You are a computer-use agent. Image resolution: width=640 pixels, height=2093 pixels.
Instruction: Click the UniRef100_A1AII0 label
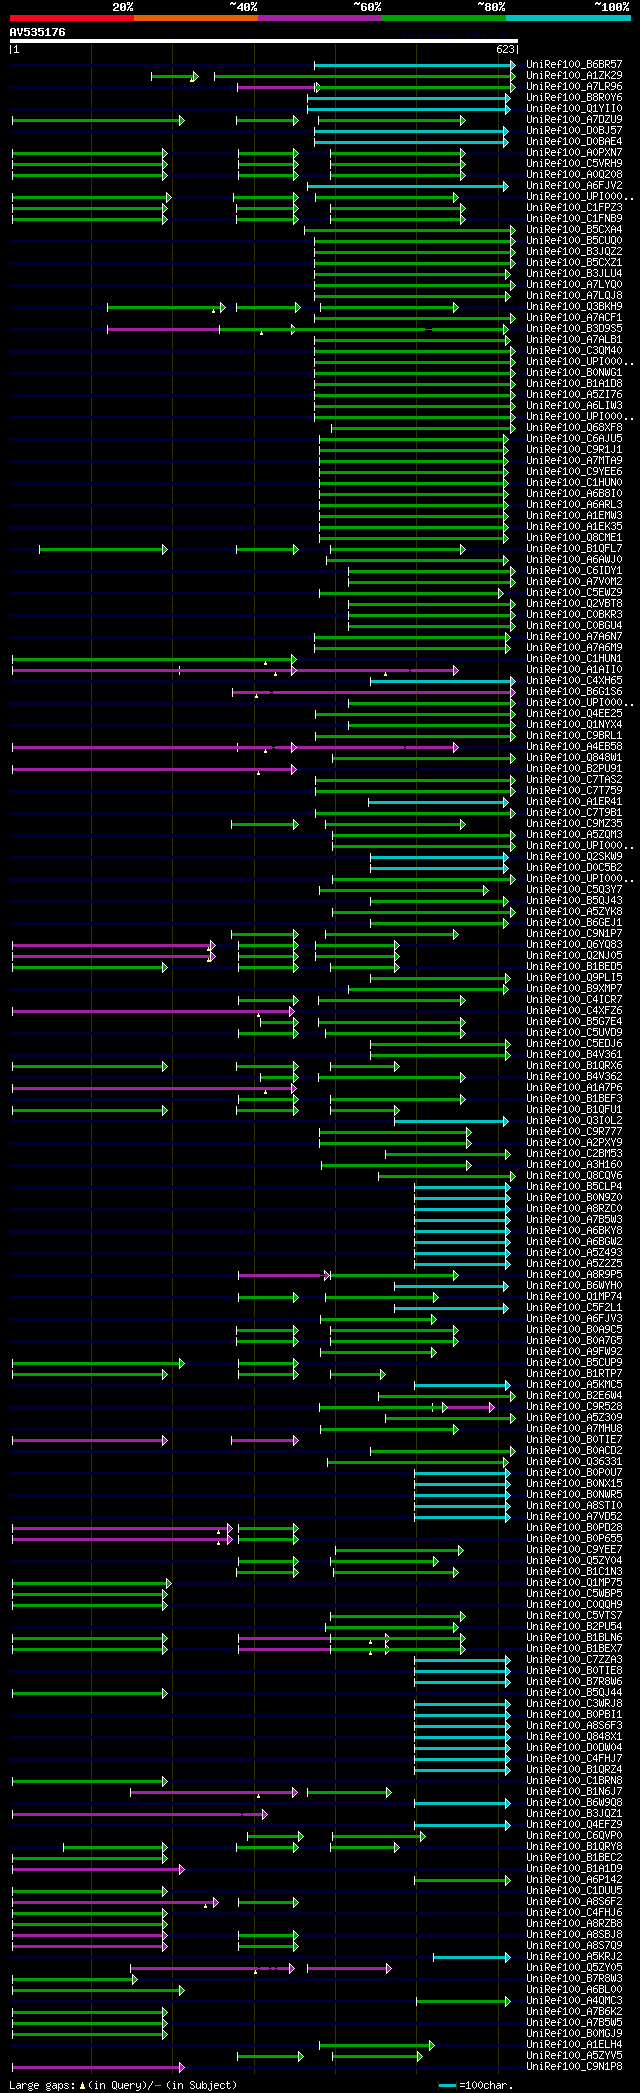click(574, 669)
